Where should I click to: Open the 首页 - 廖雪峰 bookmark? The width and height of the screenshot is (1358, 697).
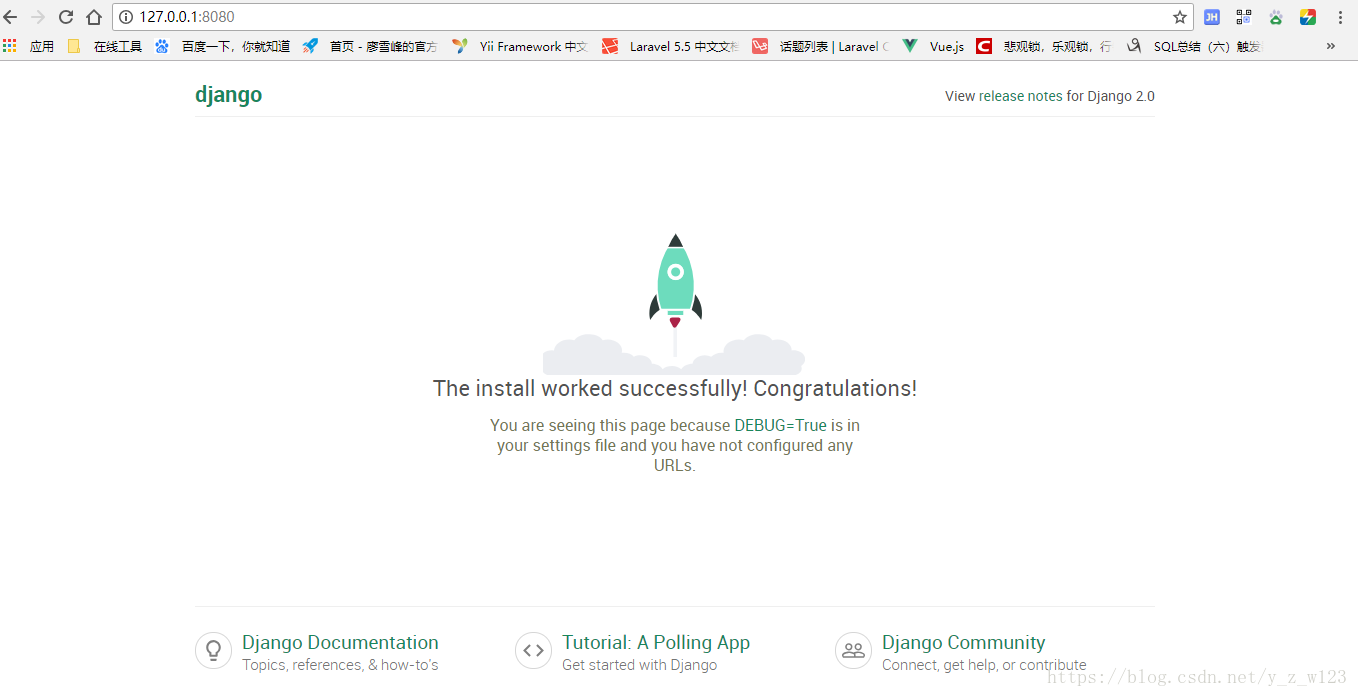370,46
